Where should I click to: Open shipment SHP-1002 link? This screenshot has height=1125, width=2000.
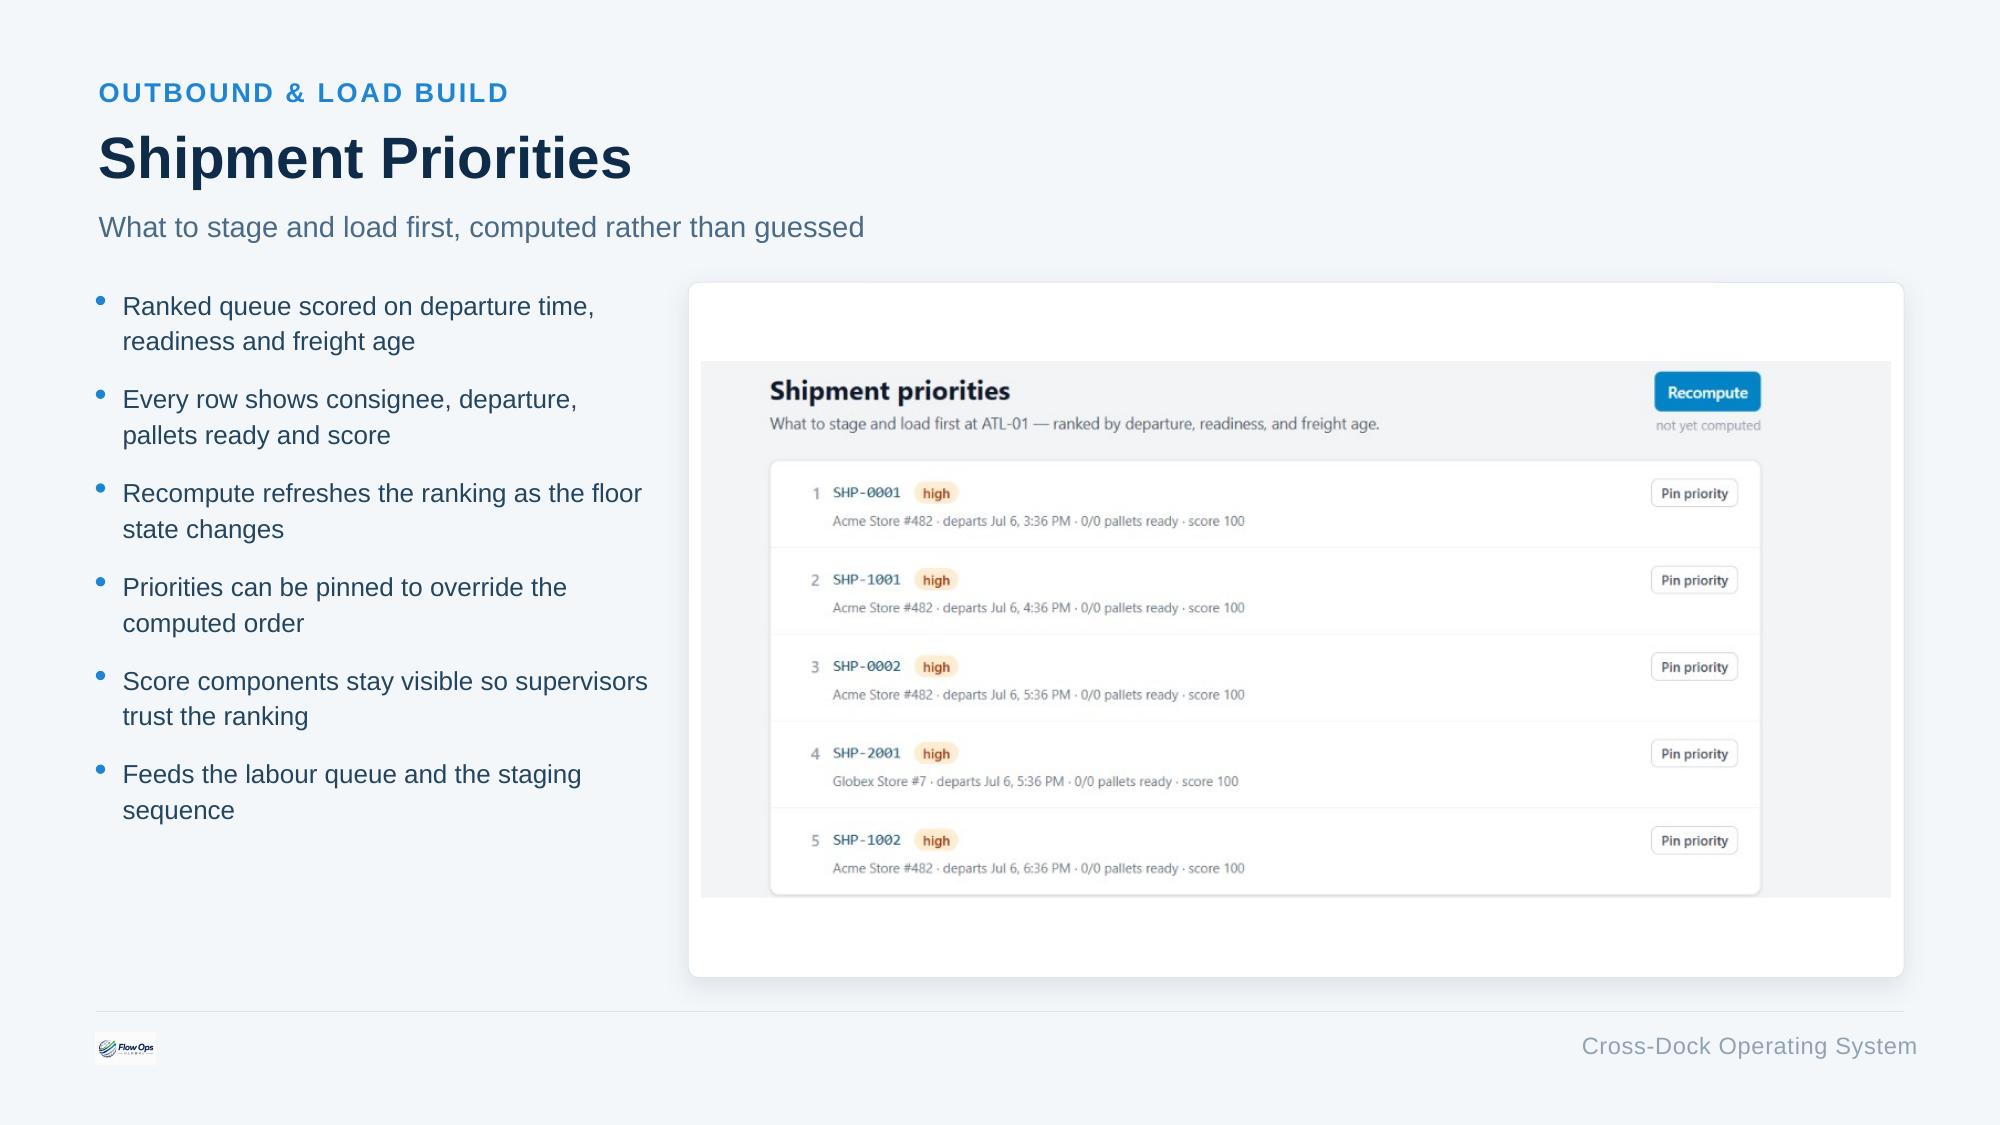pos(866,841)
